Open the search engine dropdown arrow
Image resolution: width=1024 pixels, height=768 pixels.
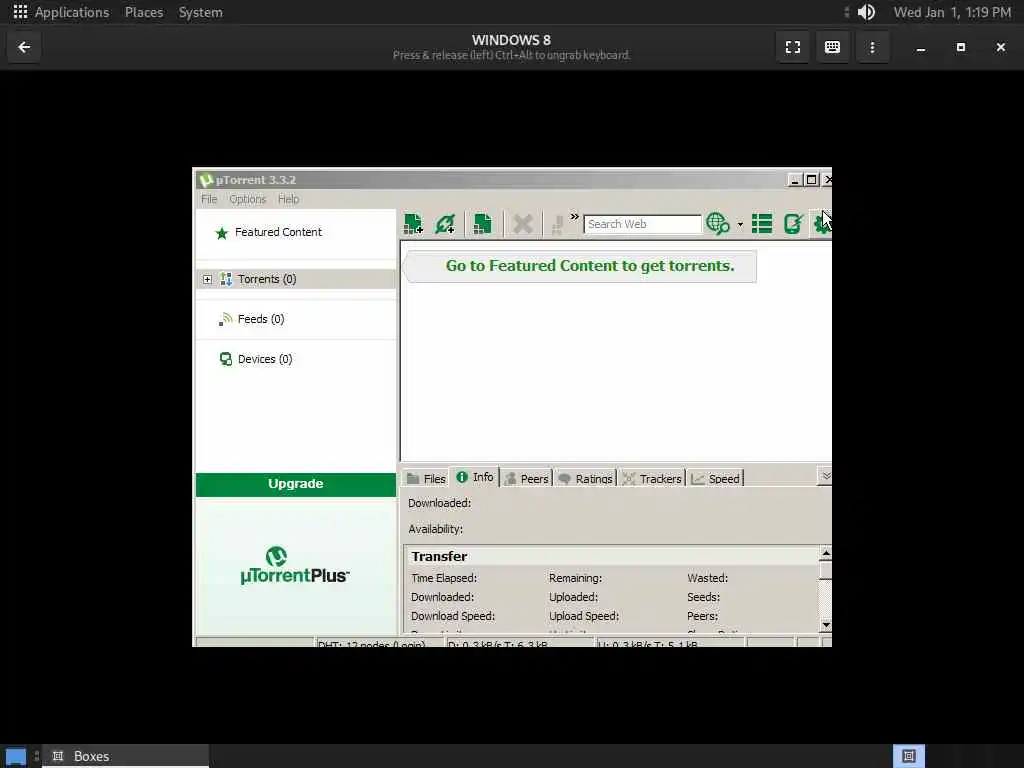click(x=740, y=225)
